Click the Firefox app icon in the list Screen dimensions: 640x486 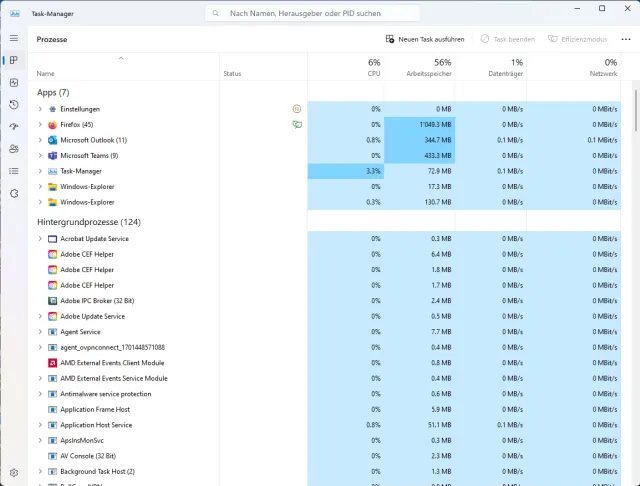click(x=53, y=125)
